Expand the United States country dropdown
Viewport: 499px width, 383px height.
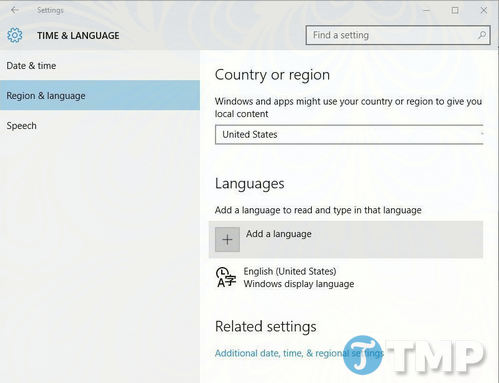pyautogui.click(x=349, y=134)
